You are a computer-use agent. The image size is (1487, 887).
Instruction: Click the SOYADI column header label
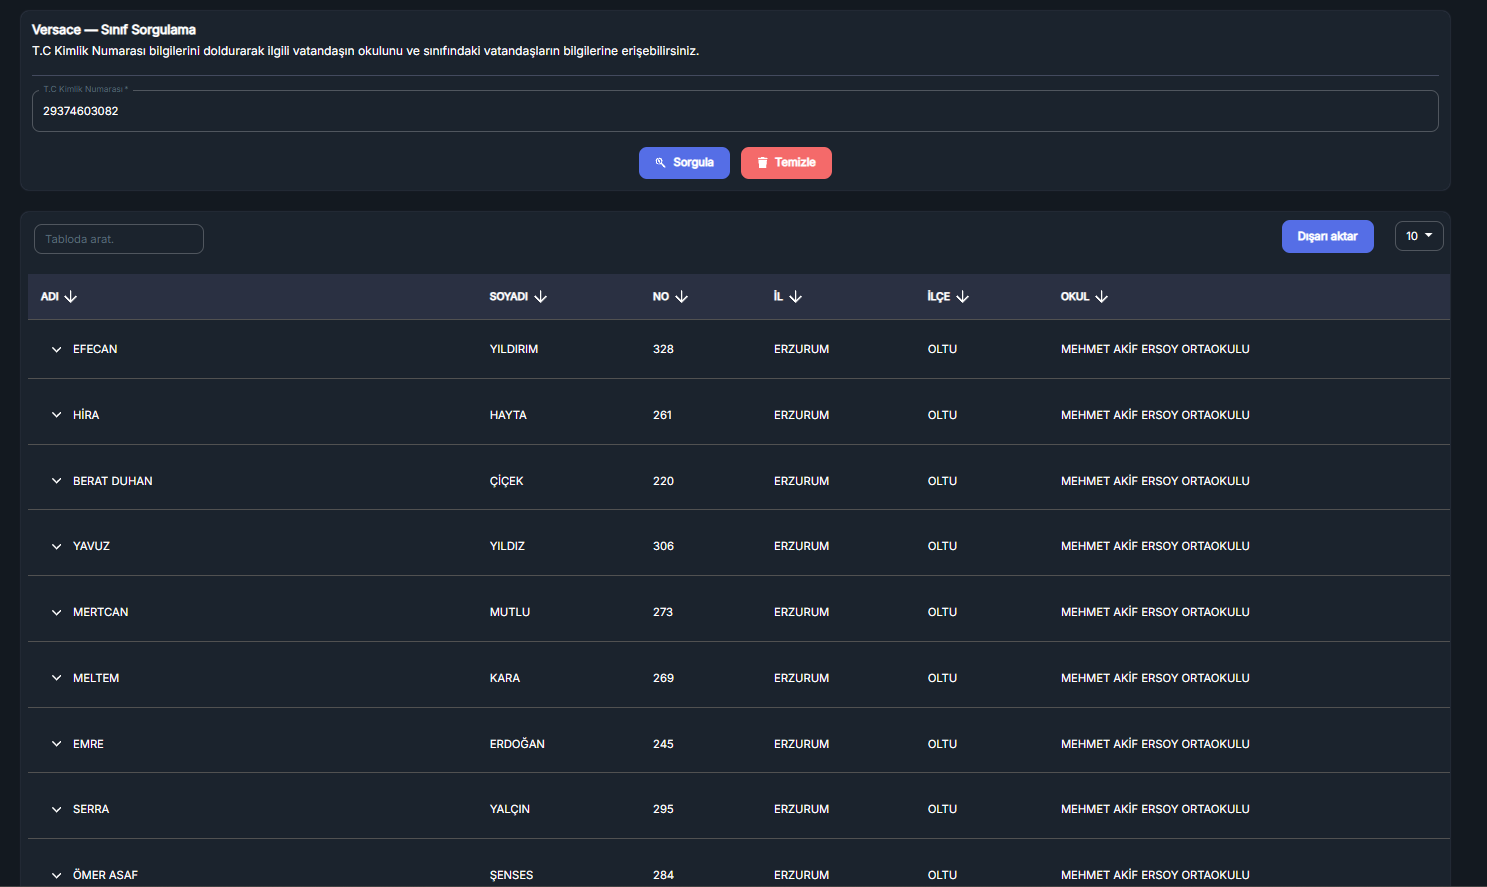pos(509,297)
